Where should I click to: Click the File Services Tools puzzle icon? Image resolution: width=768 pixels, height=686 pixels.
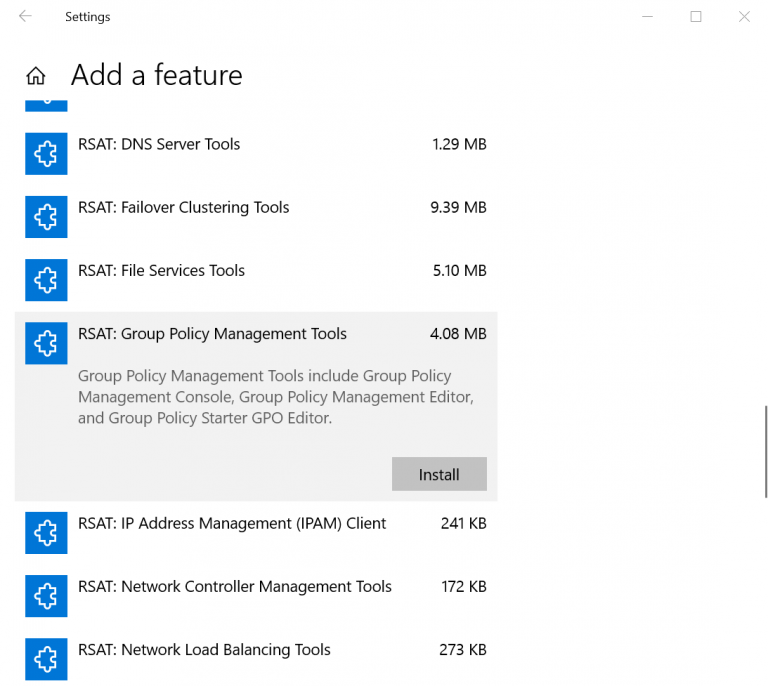point(46,280)
